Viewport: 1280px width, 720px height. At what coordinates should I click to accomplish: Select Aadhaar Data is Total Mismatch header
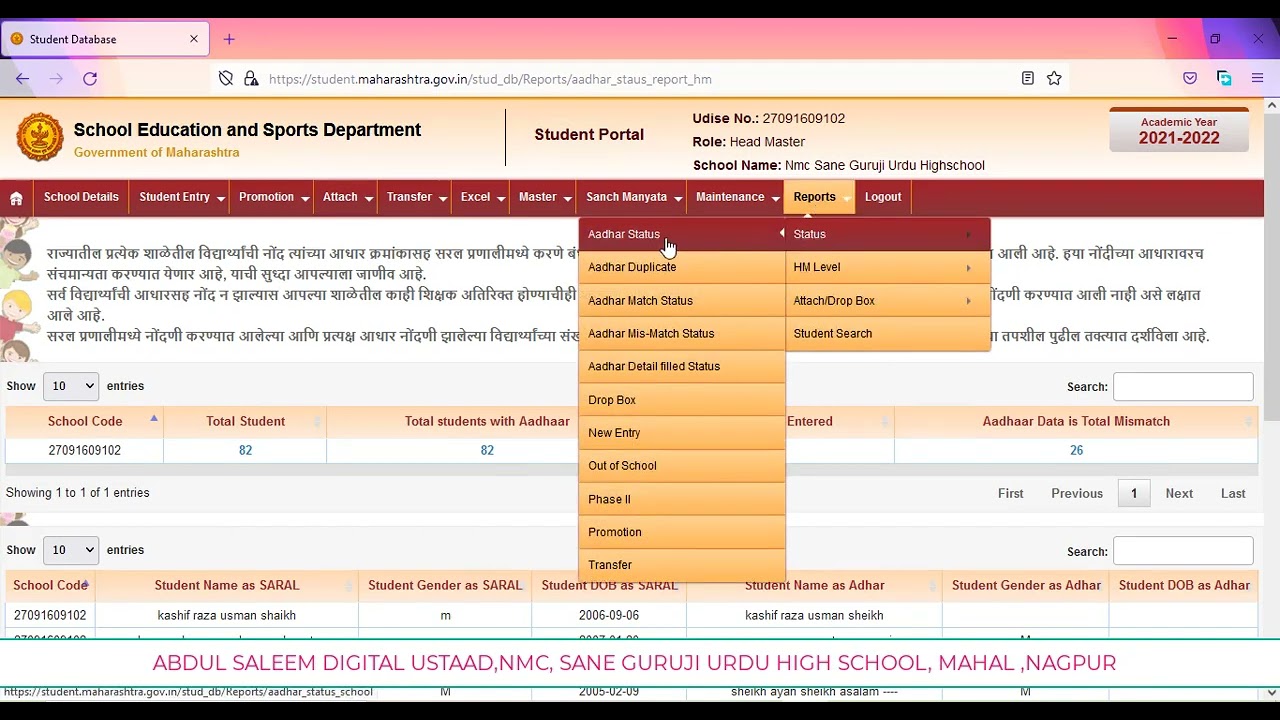click(1076, 421)
